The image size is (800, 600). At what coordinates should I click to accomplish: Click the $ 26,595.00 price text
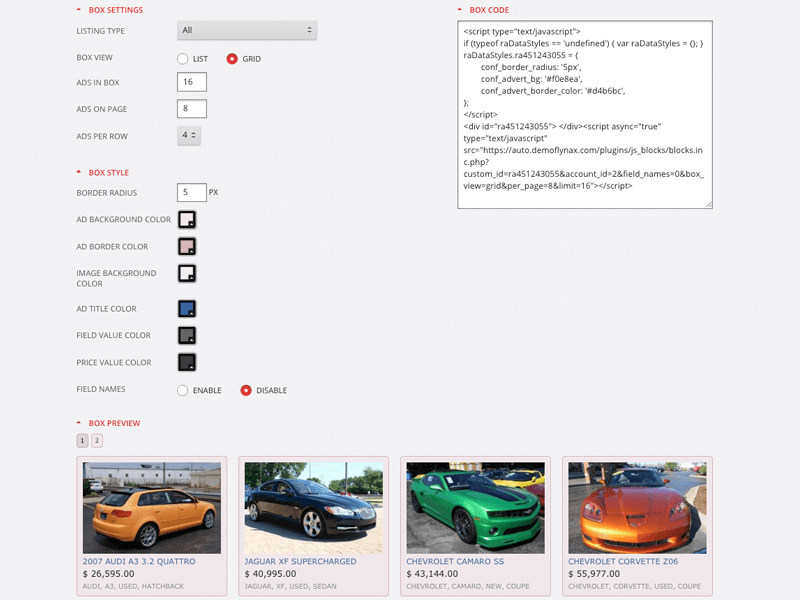[109, 574]
